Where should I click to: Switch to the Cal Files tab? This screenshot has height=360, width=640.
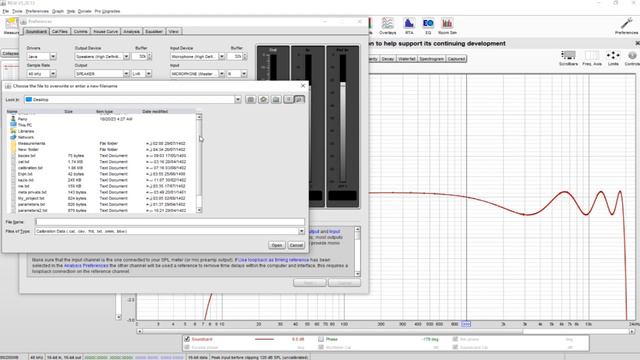click(x=60, y=31)
